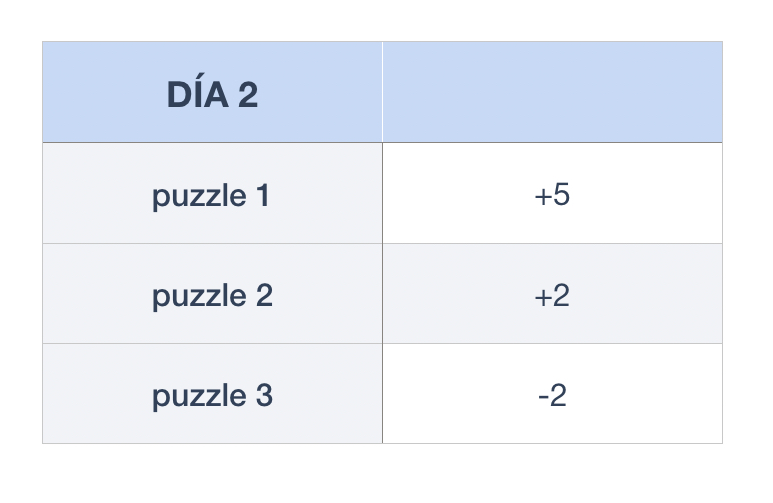Select the puzzle 3 row label cell
Image resolution: width=773 pixels, height=503 pixels.
(x=212, y=394)
